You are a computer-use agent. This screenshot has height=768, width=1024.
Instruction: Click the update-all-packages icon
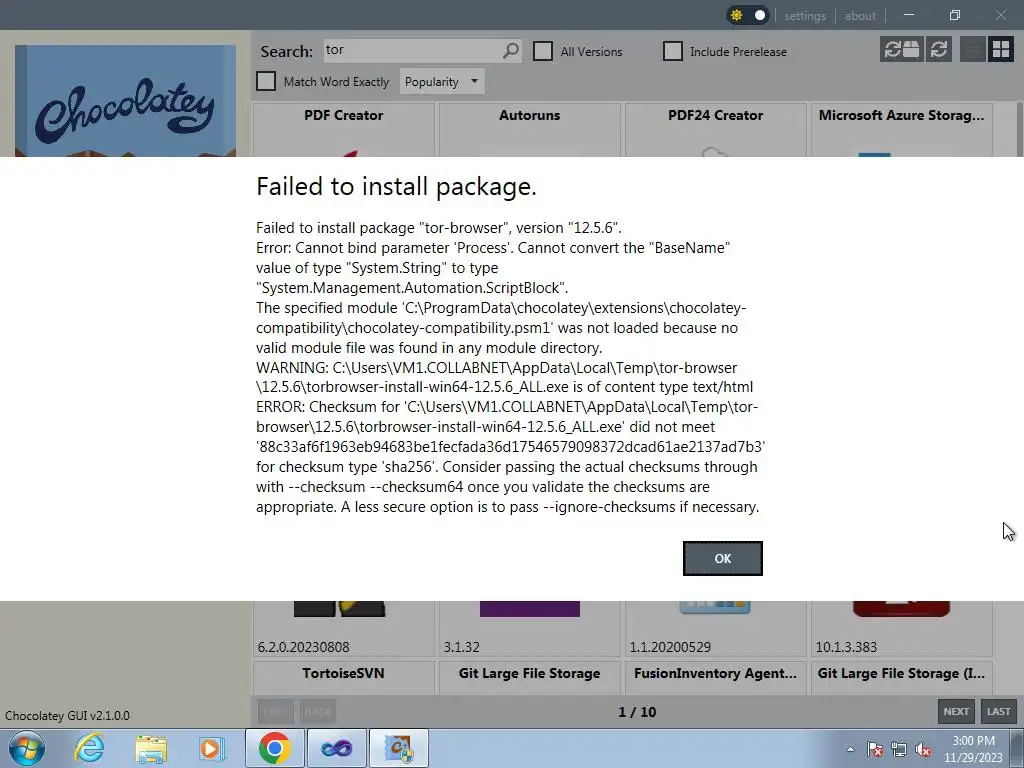coord(901,49)
